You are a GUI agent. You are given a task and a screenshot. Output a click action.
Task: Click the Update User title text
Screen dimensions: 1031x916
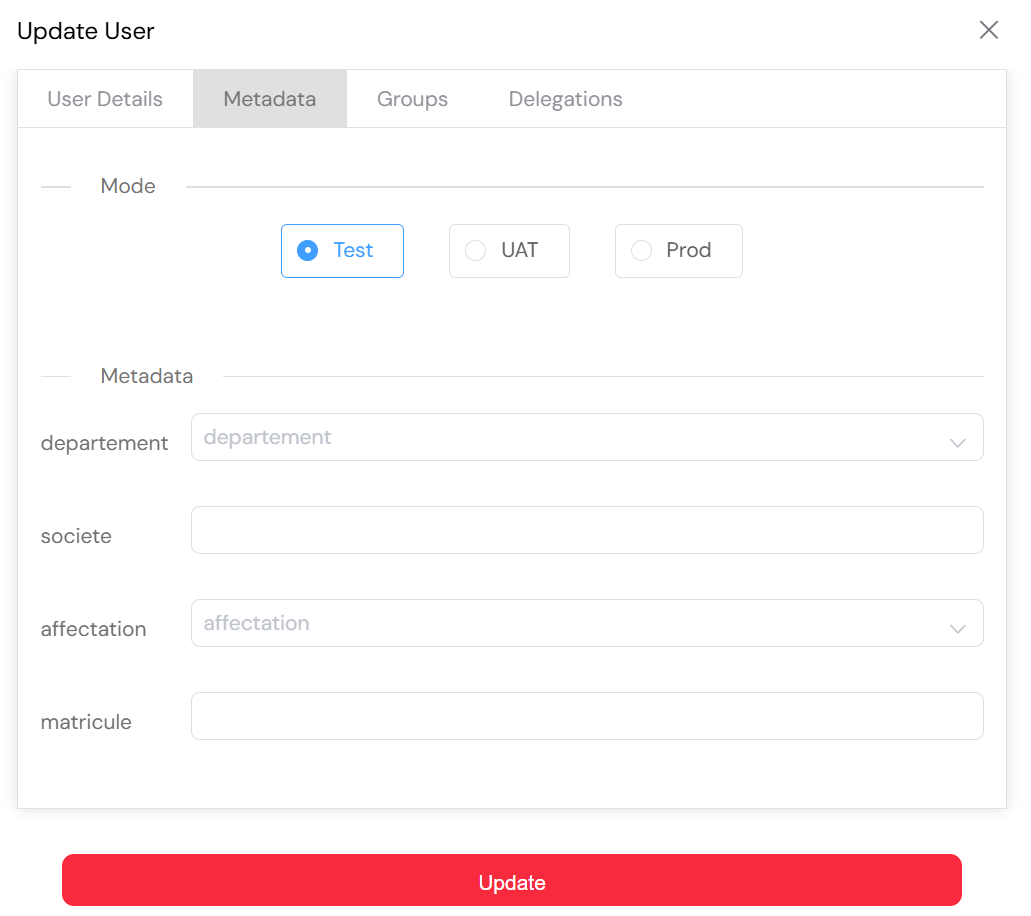tap(85, 31)
